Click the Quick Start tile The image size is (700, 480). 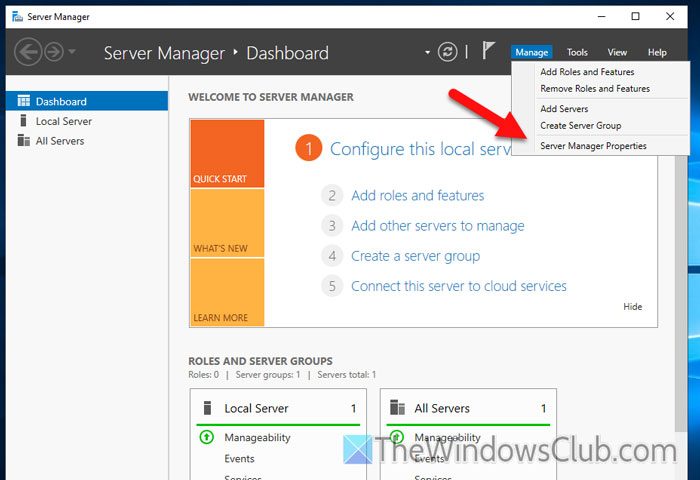pyautogui.click(x=227, y=153)
